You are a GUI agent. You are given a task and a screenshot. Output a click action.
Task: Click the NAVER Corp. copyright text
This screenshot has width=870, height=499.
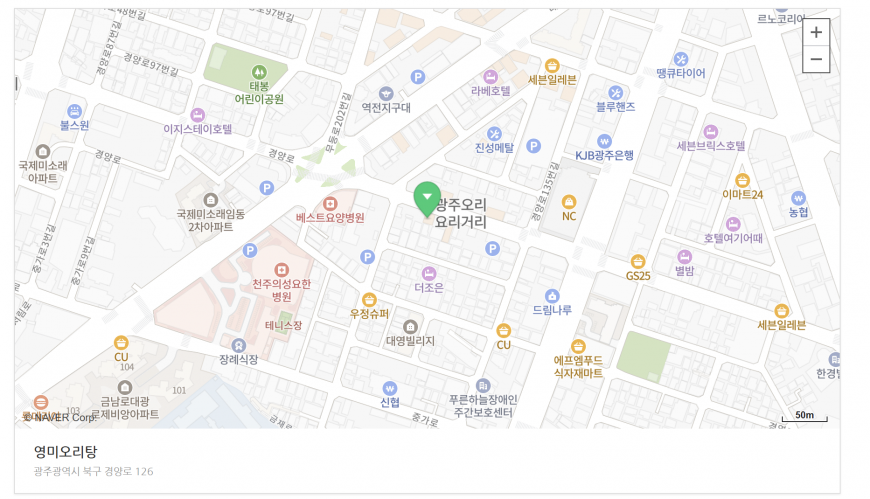point(60,417)
